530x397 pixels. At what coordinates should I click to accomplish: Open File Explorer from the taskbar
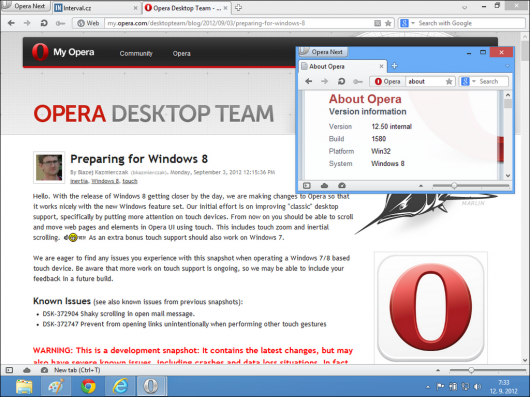(x=24, y=386)
